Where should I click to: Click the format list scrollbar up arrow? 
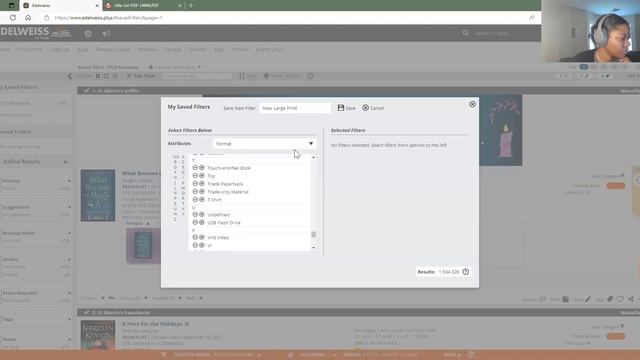(313, 157)
